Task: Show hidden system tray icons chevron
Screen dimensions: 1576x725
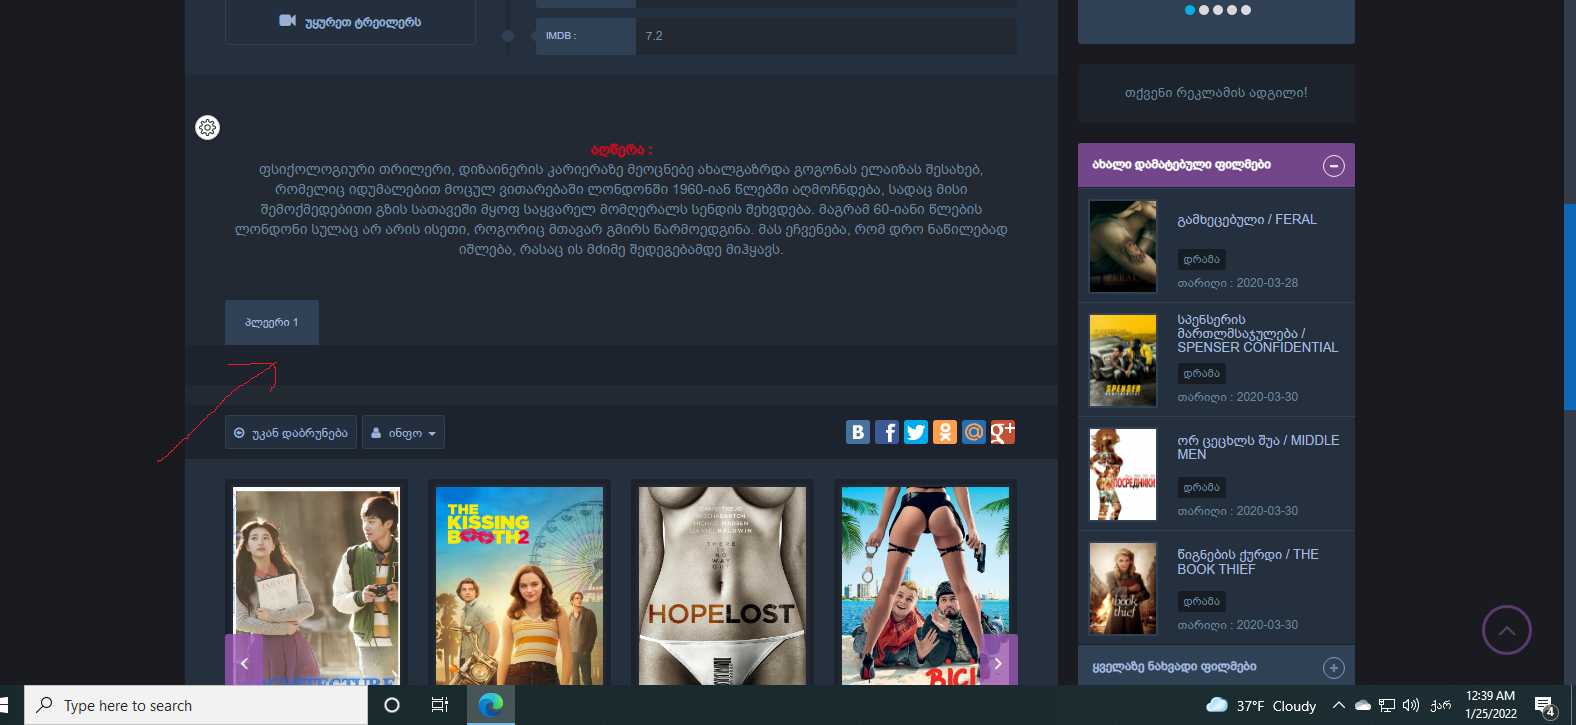Action: [x=1339, y=705]
